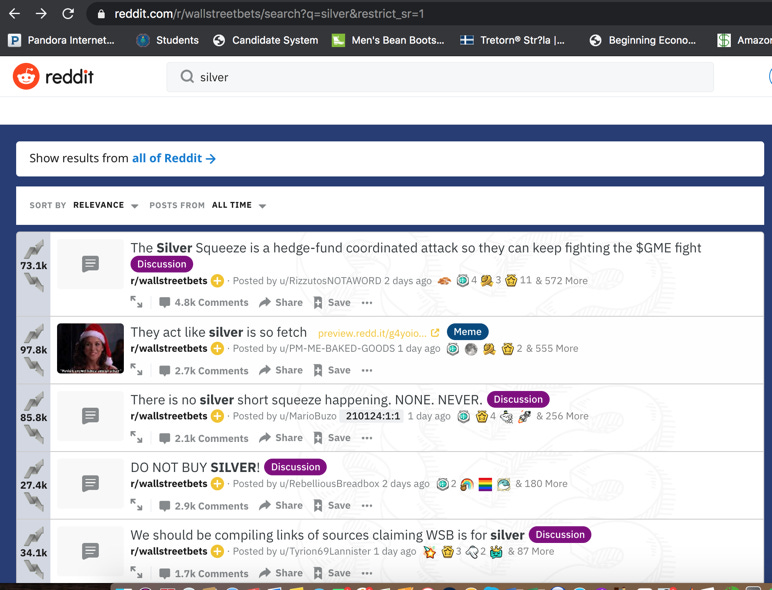Click '& 572 More' awards on Silver Squeeze post
This screenshot has width=772, height=590.
pos(561,281)
